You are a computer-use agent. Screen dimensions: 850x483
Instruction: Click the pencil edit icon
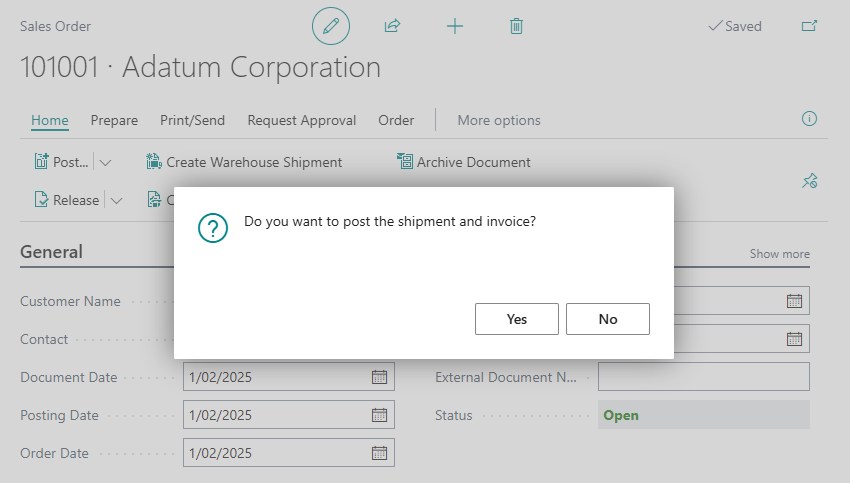pos(331,26)
